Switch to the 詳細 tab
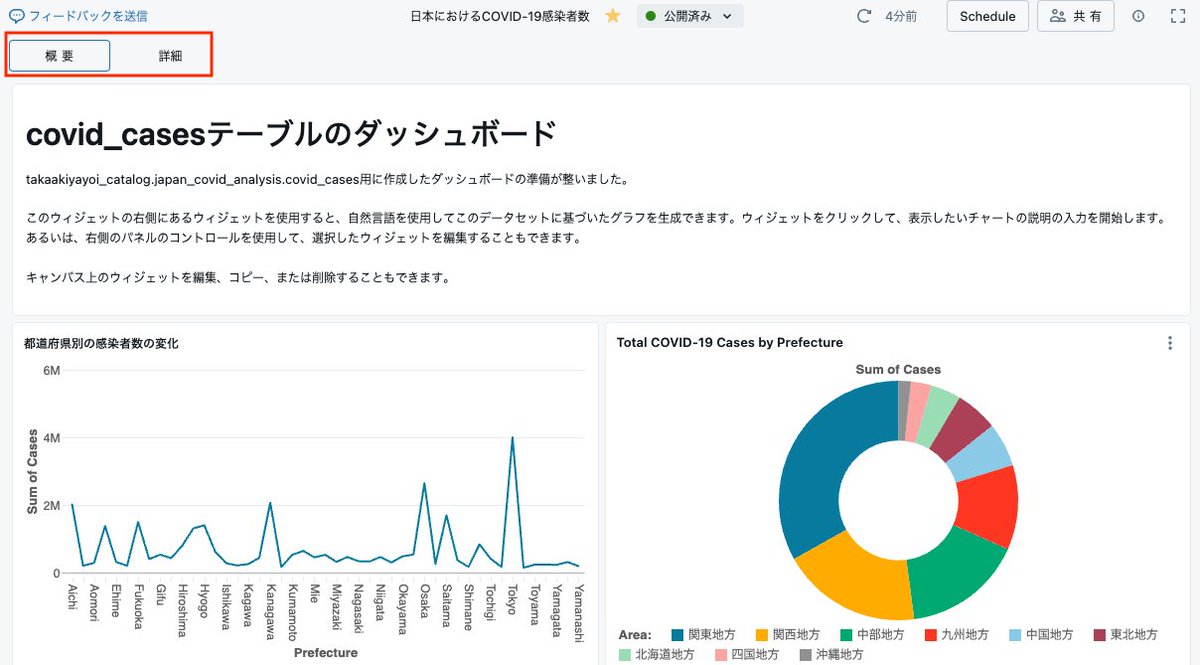This screenshot has height=665, width=1200. pos(172,55)
